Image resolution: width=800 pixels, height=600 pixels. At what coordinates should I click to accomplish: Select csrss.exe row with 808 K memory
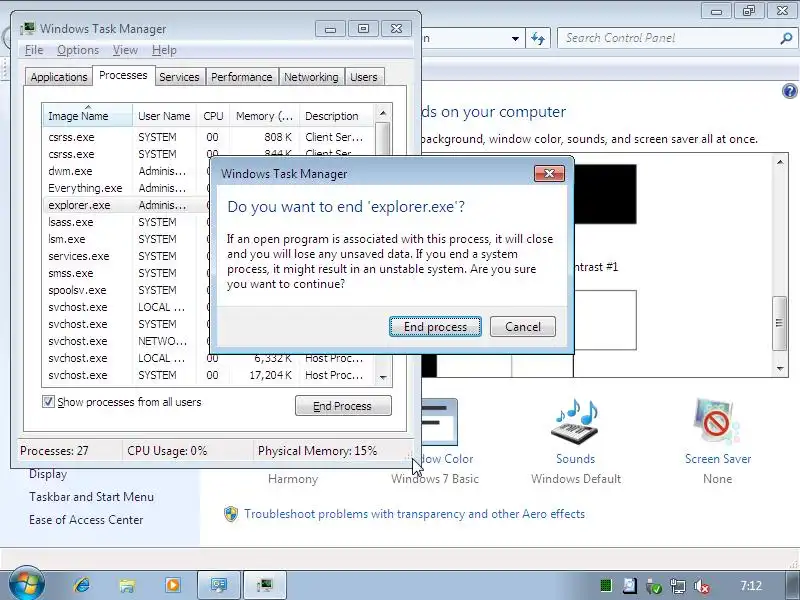pyautogui.click(x=209, y=137)
